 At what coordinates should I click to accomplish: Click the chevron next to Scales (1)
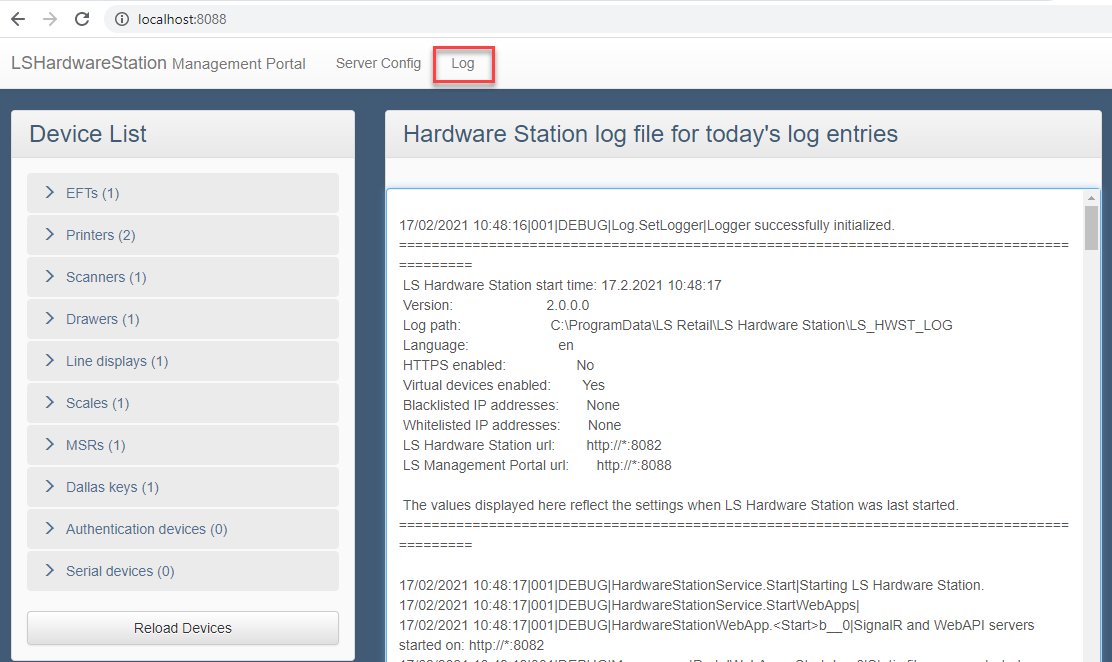pos(50,403)
